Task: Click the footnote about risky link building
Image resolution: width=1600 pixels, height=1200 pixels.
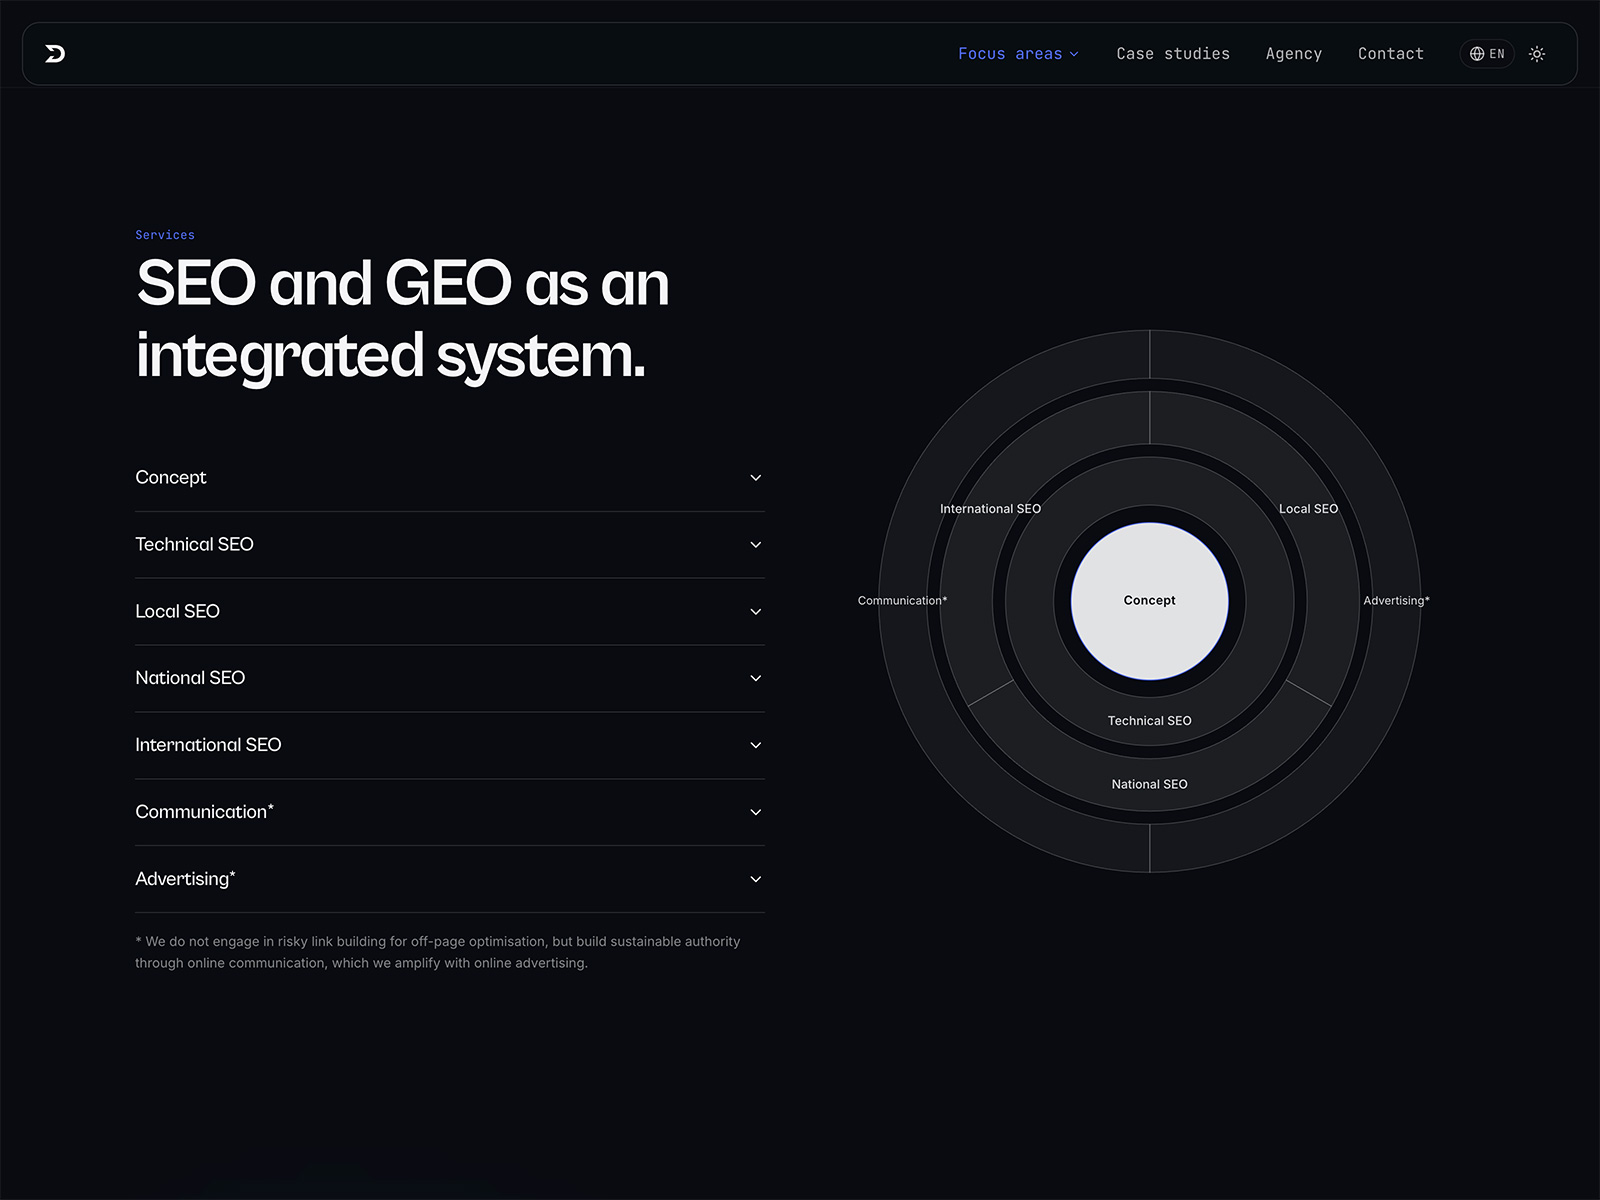Action: point(438,952)
